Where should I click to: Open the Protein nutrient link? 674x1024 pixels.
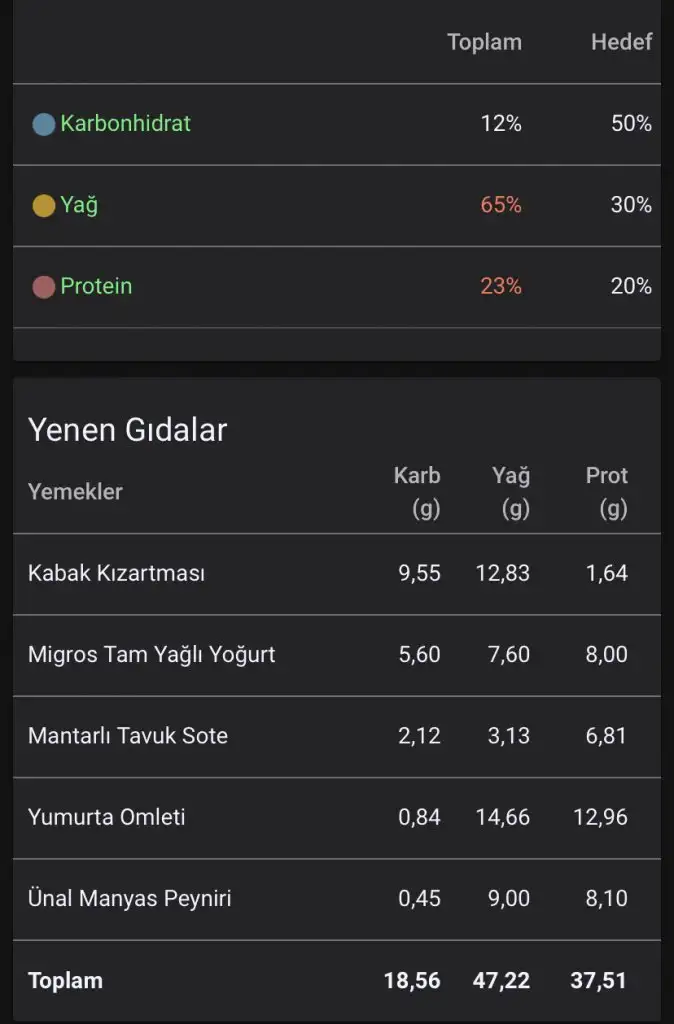[96, 286]
